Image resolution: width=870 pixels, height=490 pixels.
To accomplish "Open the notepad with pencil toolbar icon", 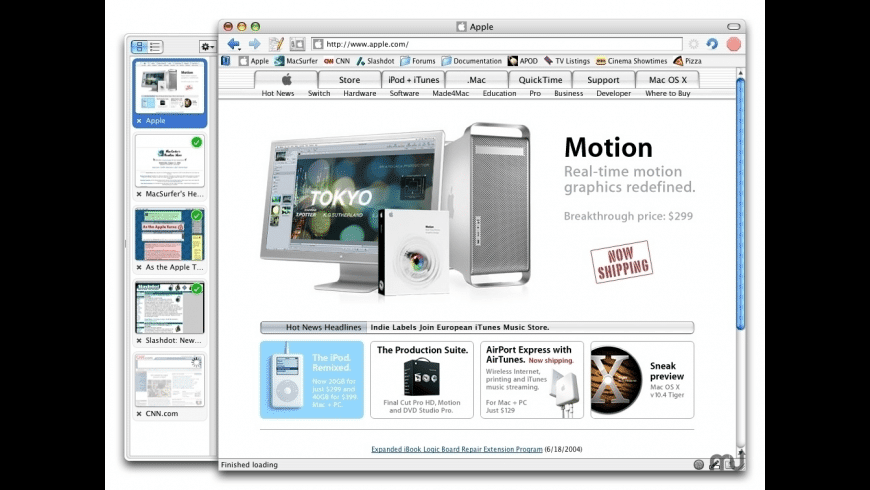I will click(276, 44).
